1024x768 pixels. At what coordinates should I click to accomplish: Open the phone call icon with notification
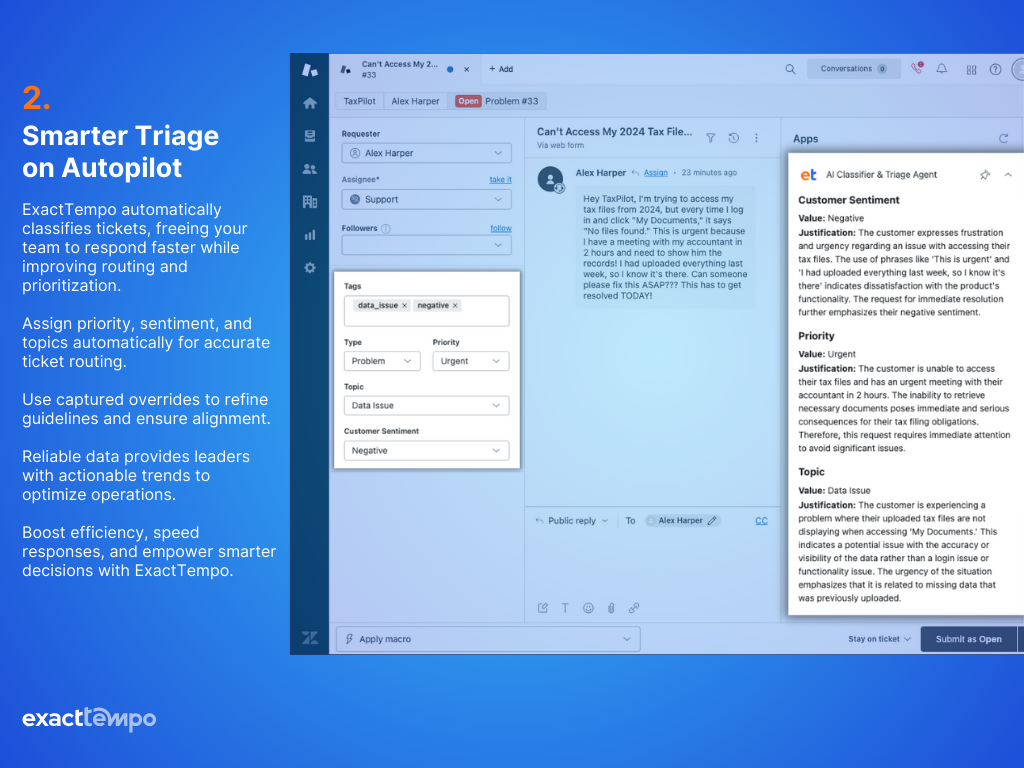[917, 69]
